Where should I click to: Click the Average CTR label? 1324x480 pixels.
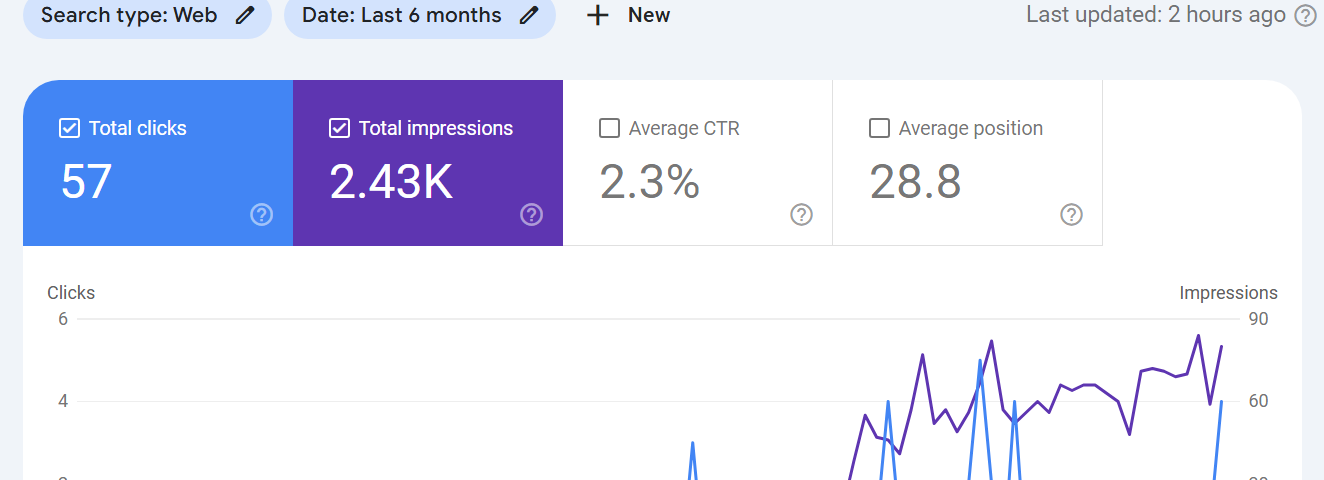point(684,128)
